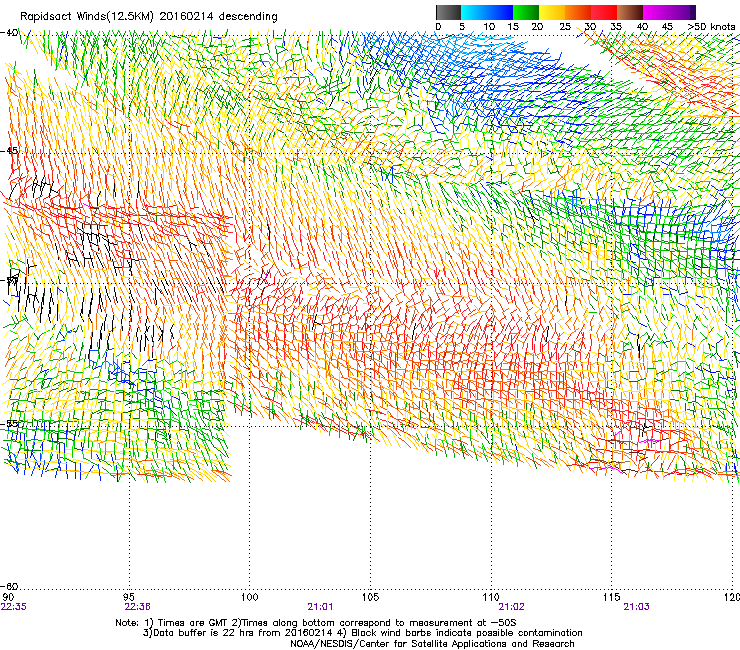Click the longitude label '100'
Viewport: 740px width, 650px height.
[250, 598]
